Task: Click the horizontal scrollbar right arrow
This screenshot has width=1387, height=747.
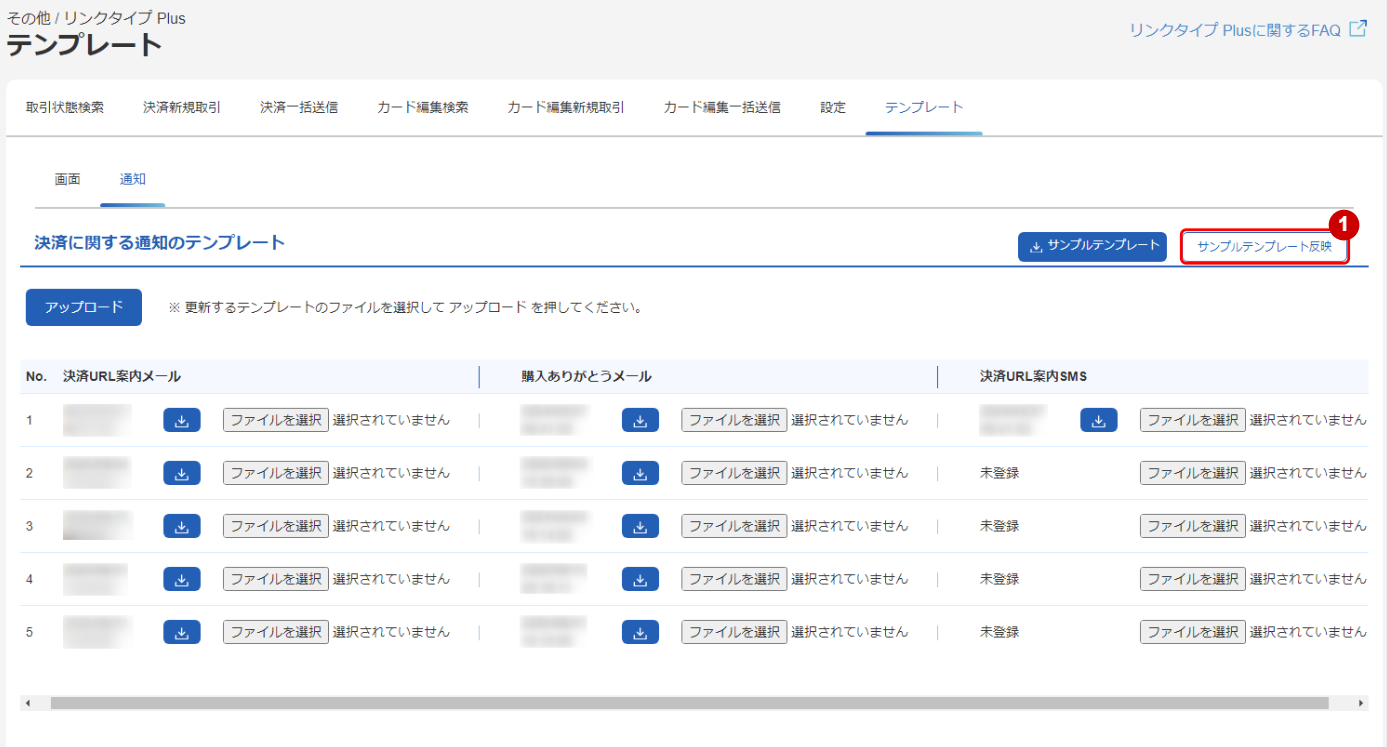Action: coord(1361,703)
